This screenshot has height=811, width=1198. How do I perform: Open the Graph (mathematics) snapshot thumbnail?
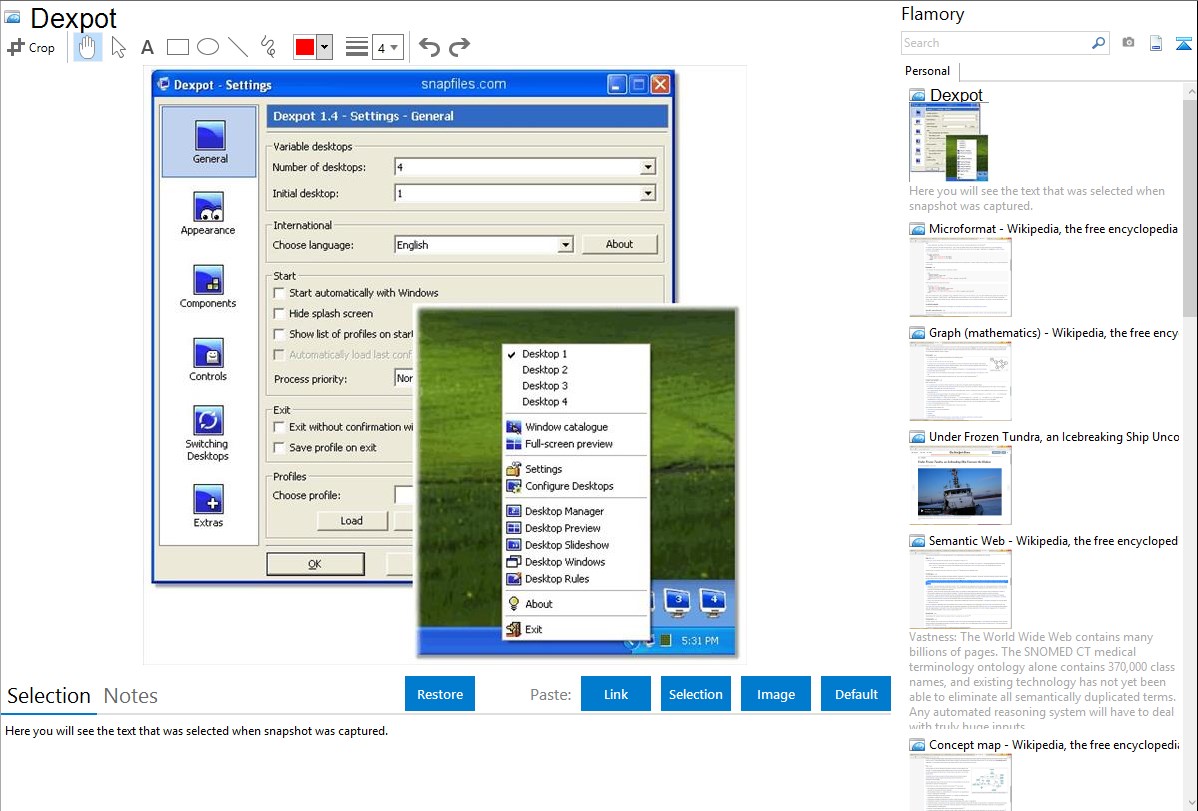pos(960,381)
